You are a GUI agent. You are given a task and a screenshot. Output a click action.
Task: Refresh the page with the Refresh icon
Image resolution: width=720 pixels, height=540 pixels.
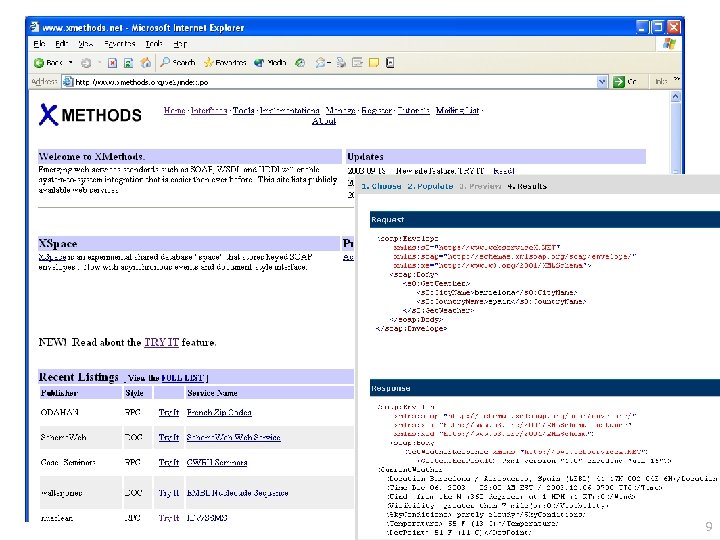pos(129,63)
